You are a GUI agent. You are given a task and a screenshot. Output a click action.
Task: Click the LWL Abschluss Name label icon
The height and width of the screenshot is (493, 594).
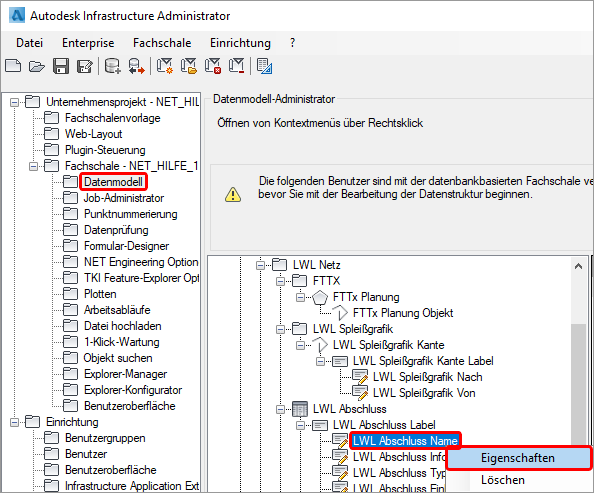coord(340,441)
